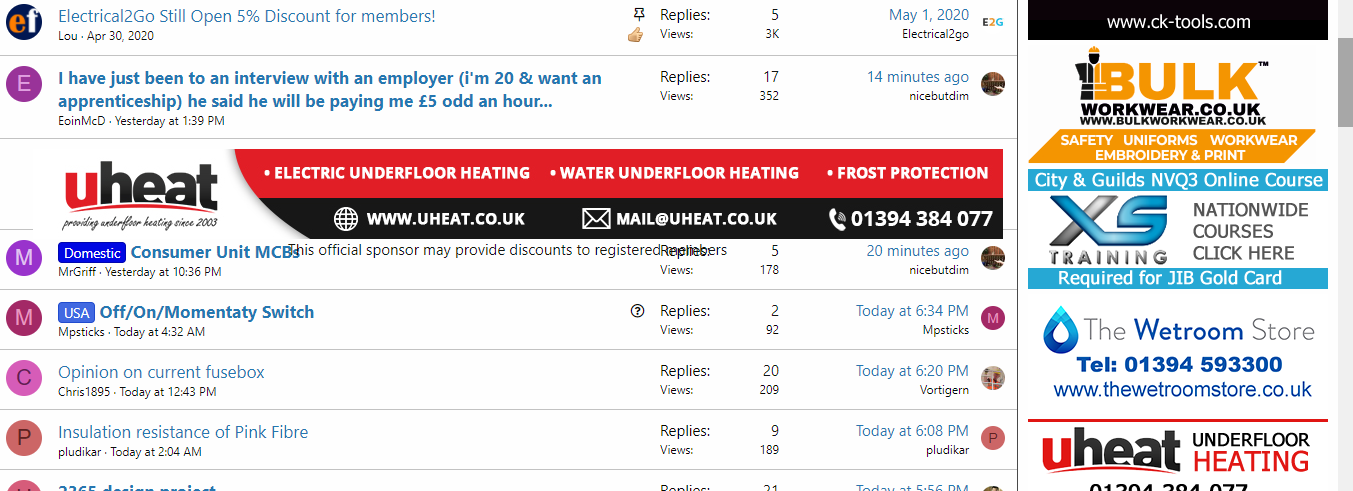Click pludikar's last-poster P avatar
This screenshot has width=1353, height=491.
992,438
